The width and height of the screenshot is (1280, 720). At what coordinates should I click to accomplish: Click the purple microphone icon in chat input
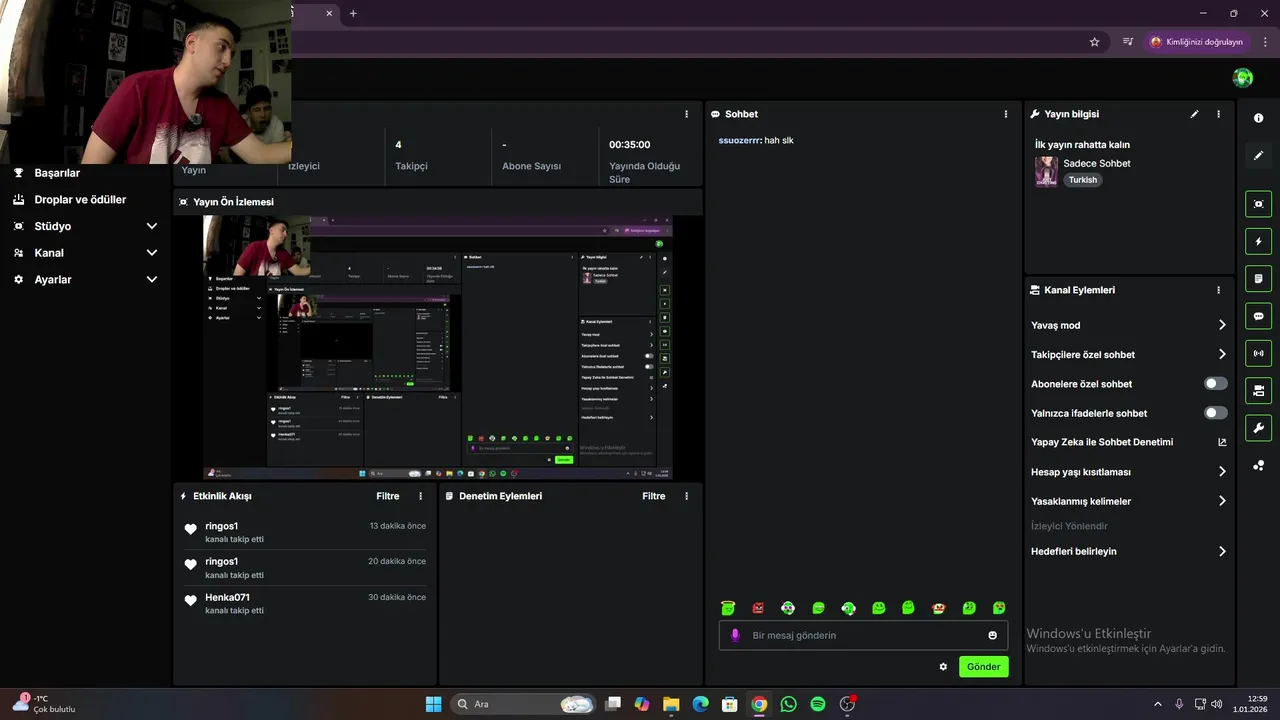pyautogui.click(x=735, y=635)
